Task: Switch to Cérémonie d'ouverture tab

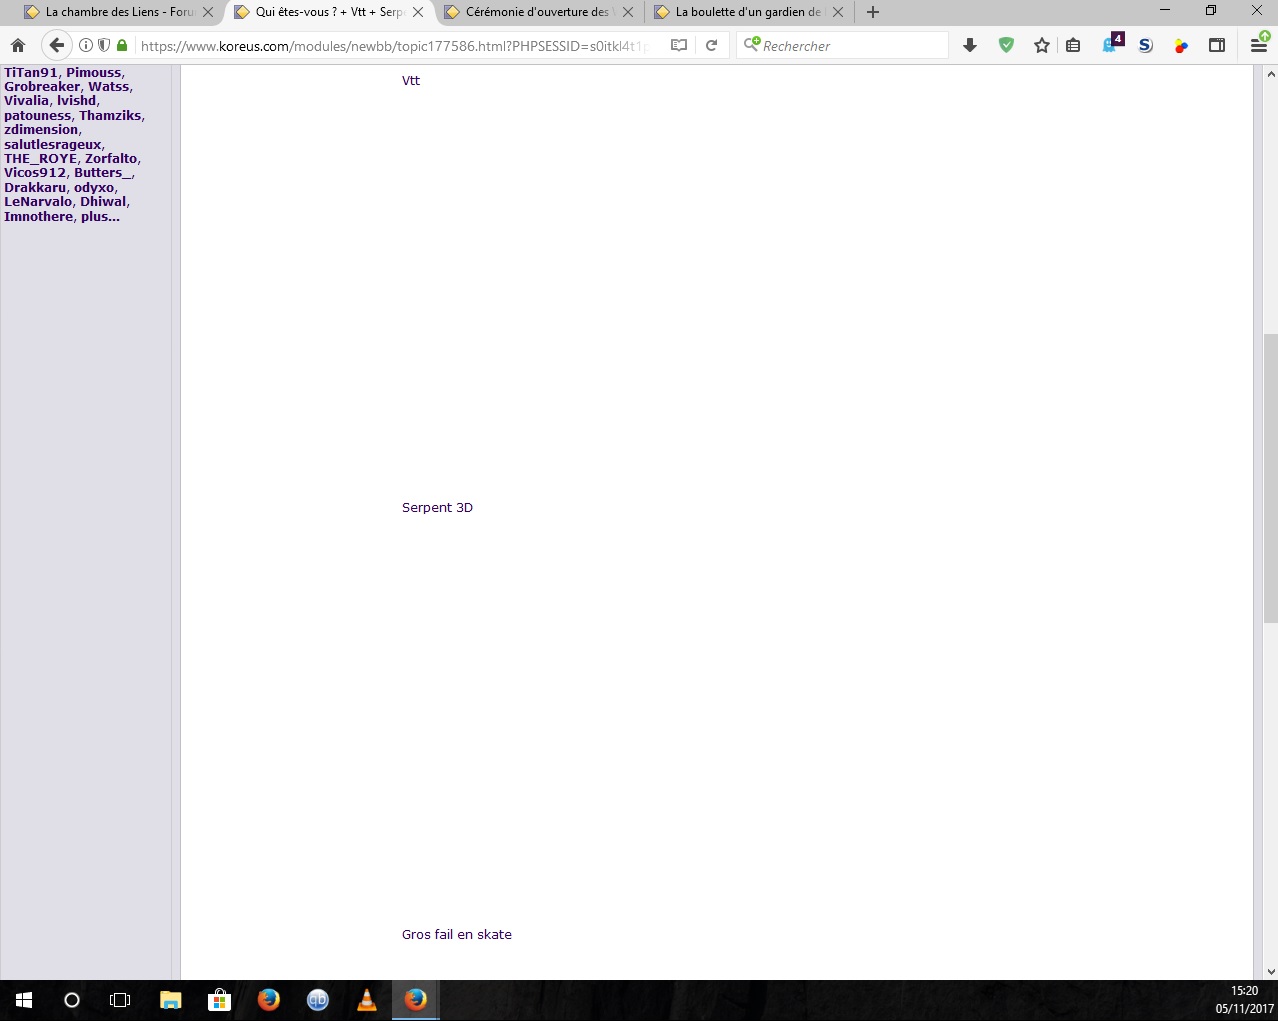Action: (536, 12)
